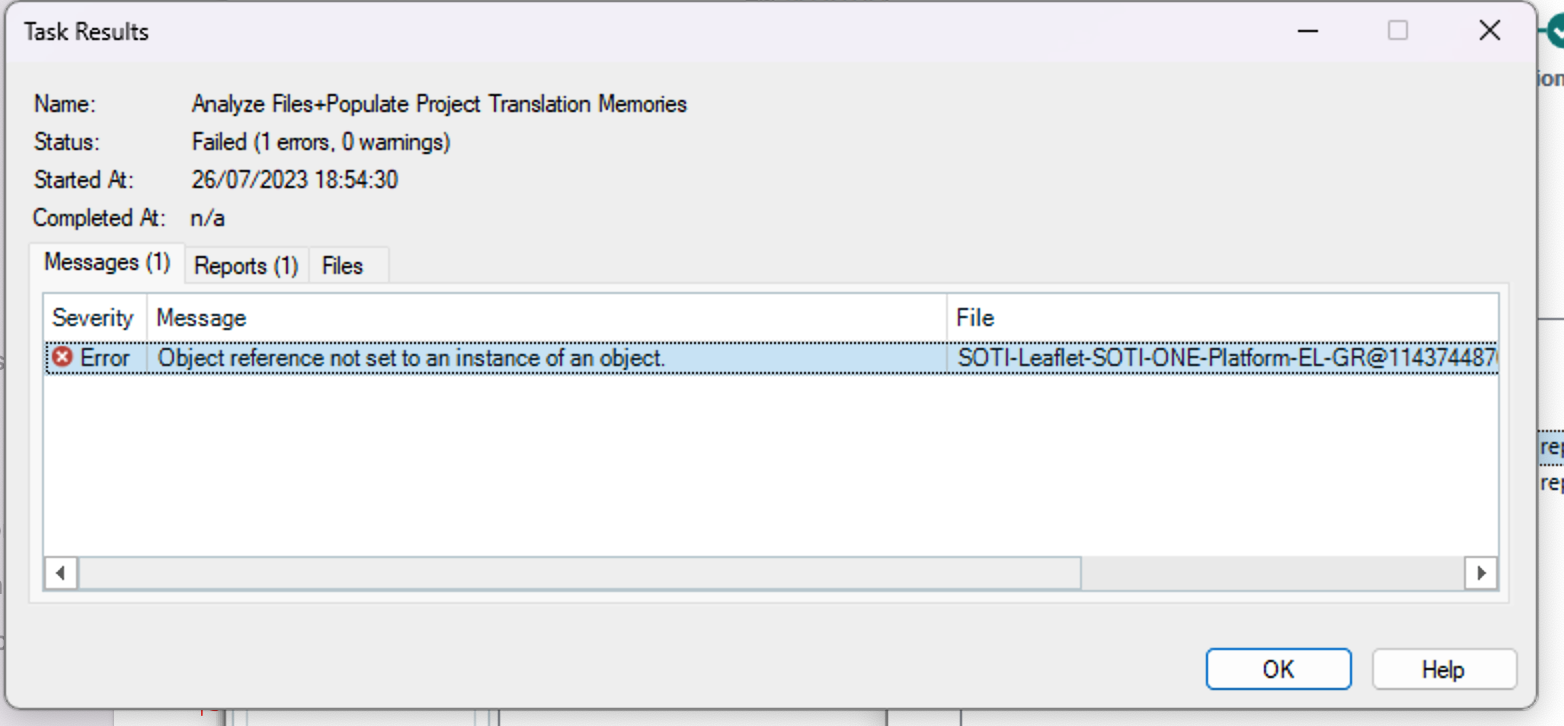Click the 'n/a' Completed At value
The height and width of the screenshot is (726, 1564).
[x=208, y=218]
